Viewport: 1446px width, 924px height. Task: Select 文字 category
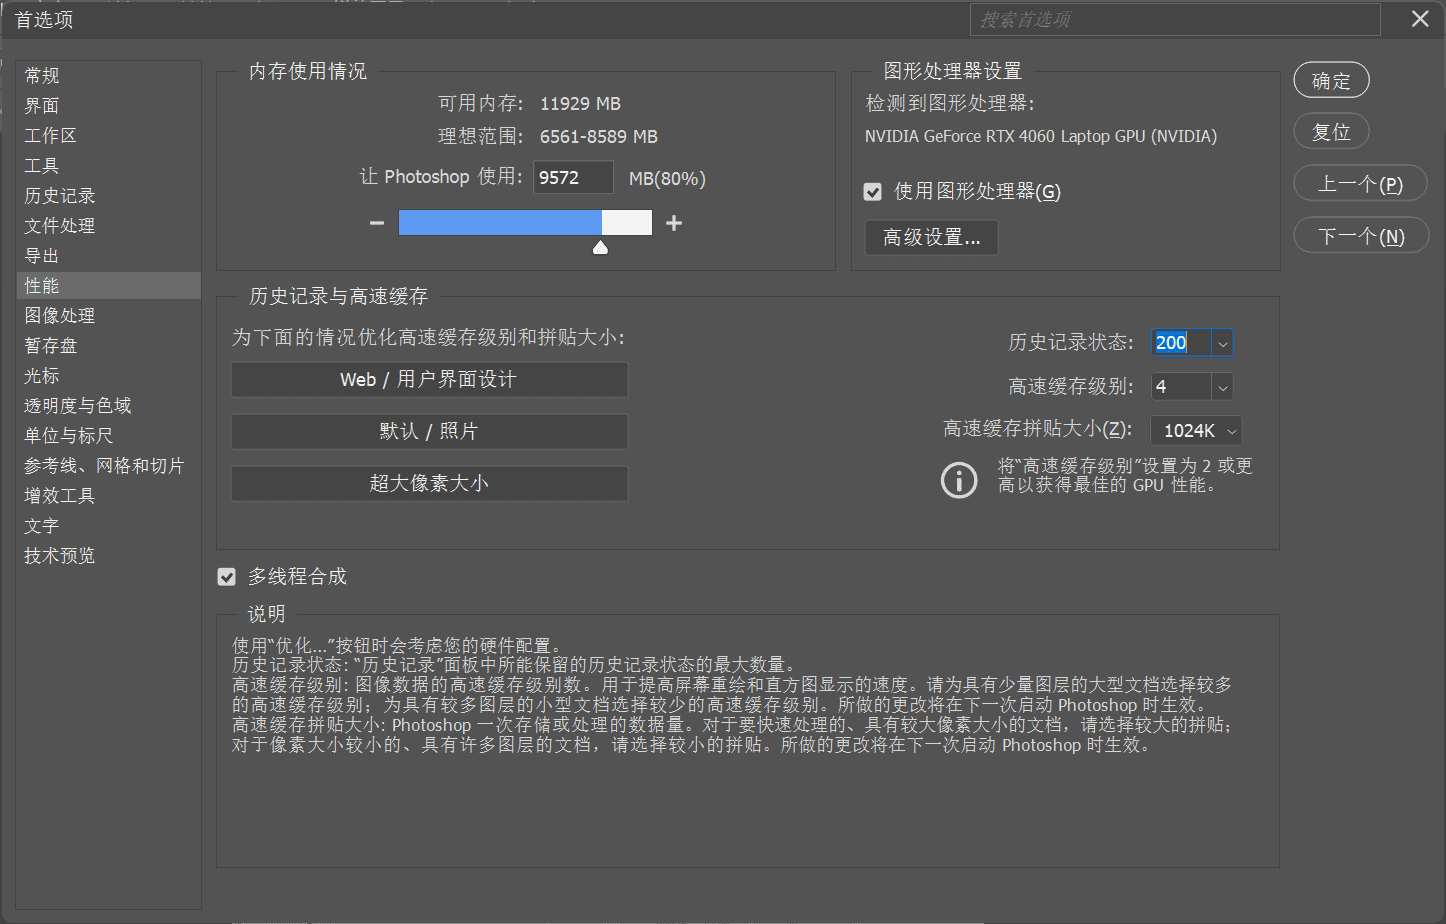click(108, 526)
